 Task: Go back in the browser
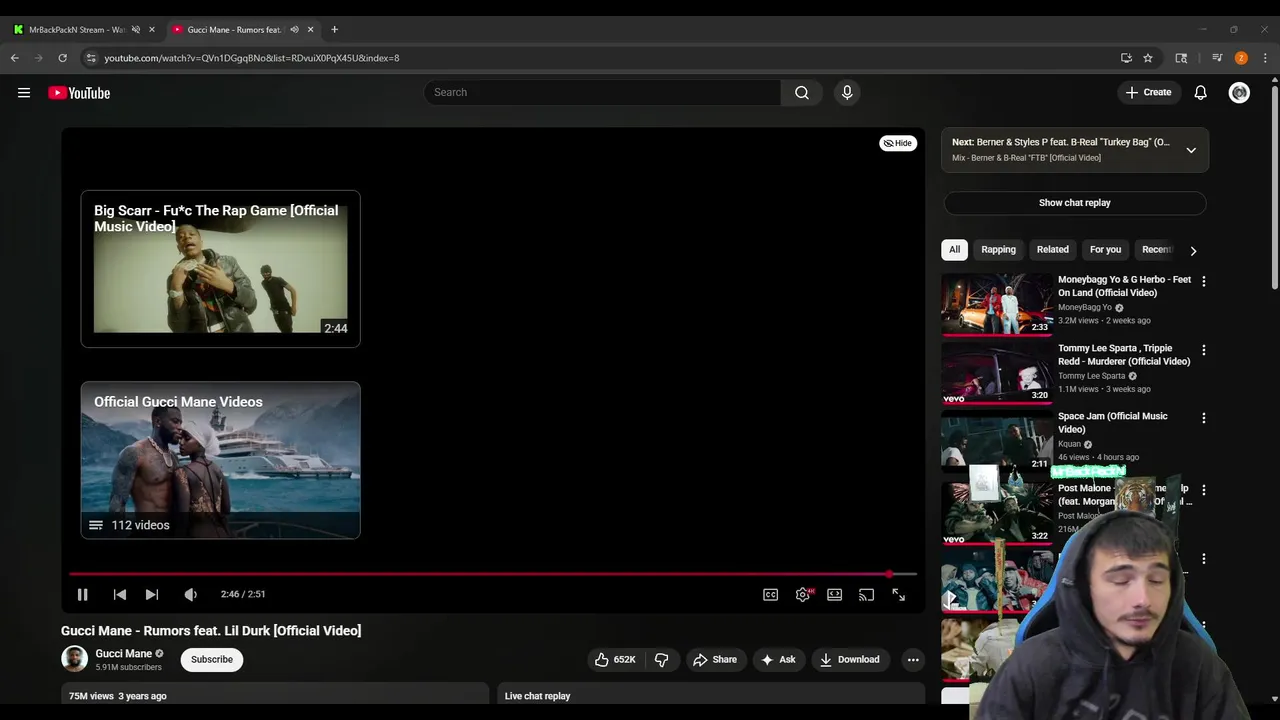tap(15, 58)
